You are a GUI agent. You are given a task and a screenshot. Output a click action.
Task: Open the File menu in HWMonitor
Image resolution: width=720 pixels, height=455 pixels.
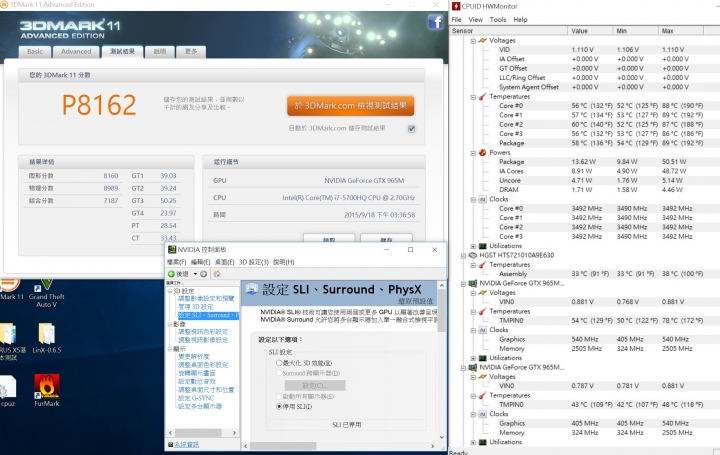[x=456, y=20]
